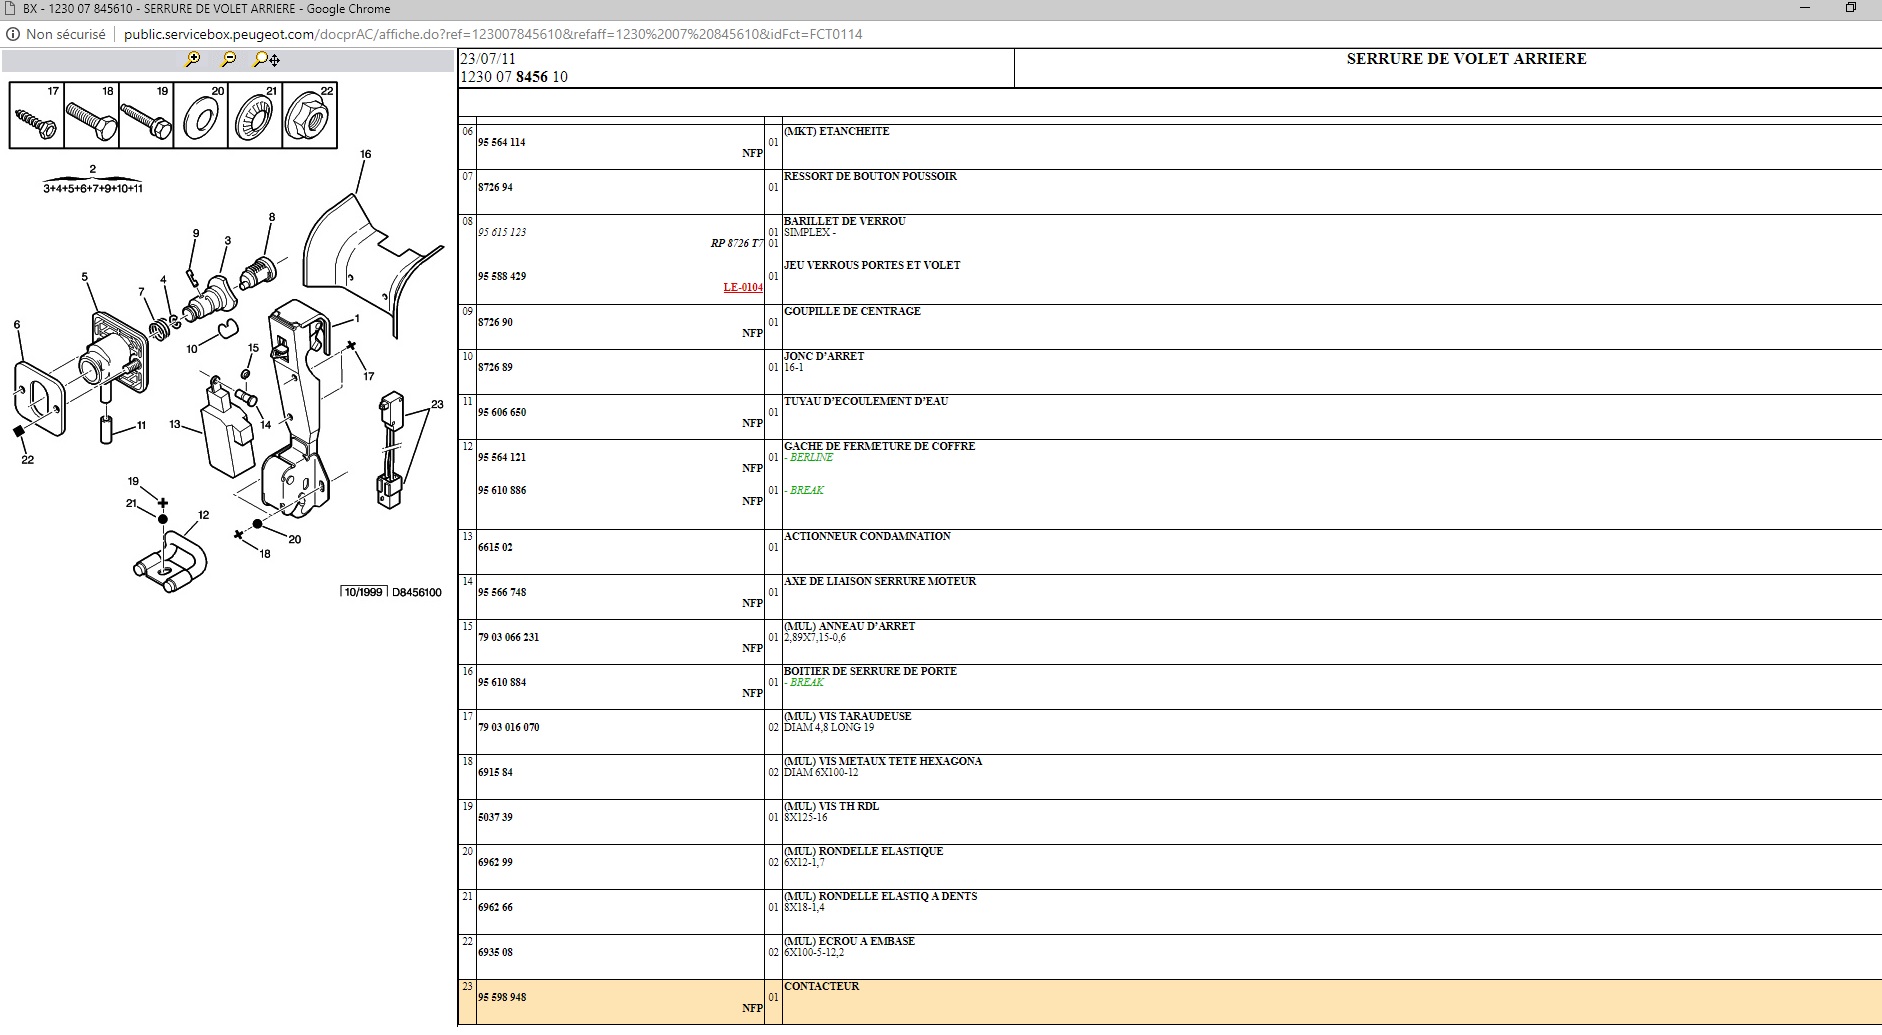
Task: Click ACTIONNEUR CONDAMNATION description
Action: pos(867,536)
